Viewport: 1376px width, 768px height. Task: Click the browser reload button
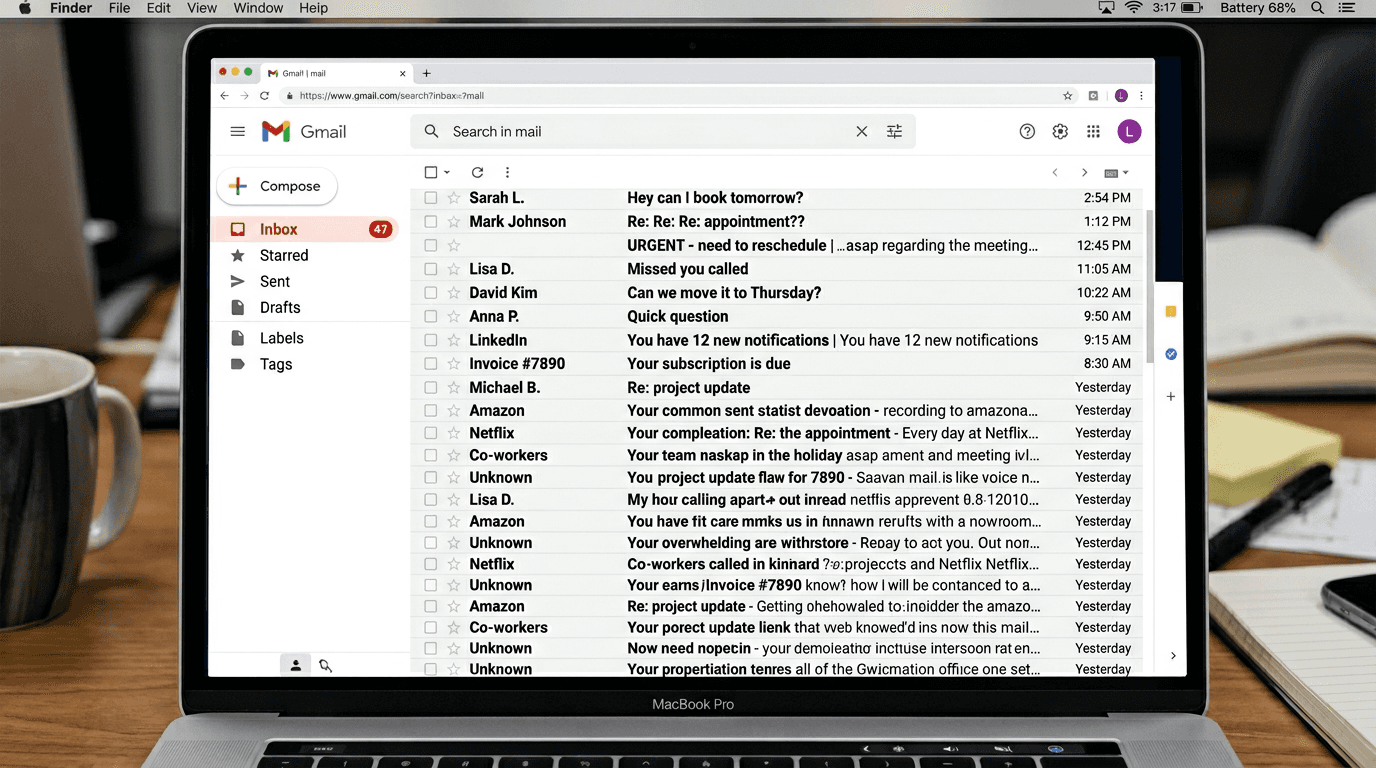[264, 96]
